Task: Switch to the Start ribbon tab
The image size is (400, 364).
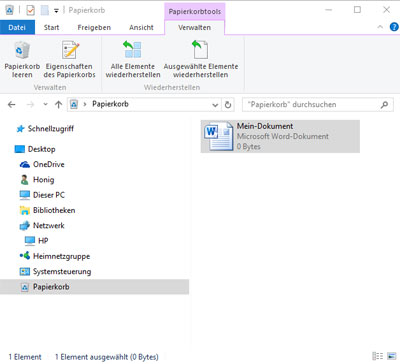Action: 51,28
